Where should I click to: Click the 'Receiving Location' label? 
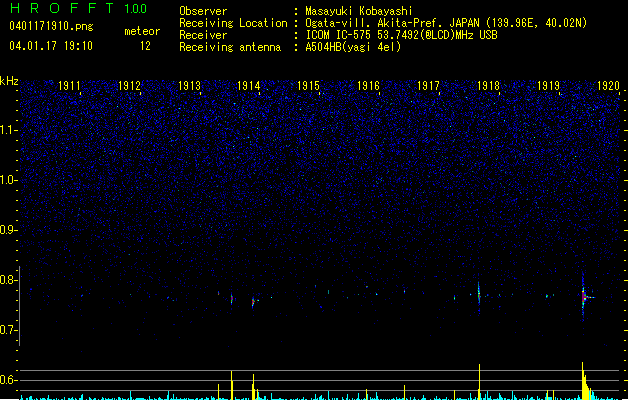(233, 23)
